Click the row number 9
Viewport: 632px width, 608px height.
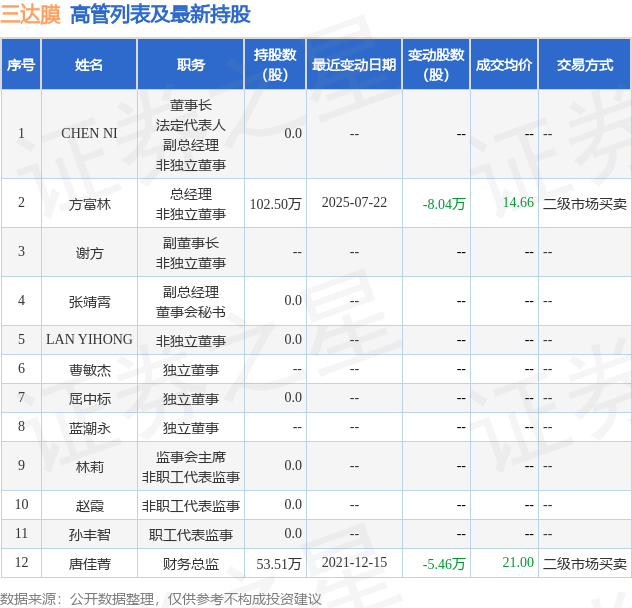21,465
